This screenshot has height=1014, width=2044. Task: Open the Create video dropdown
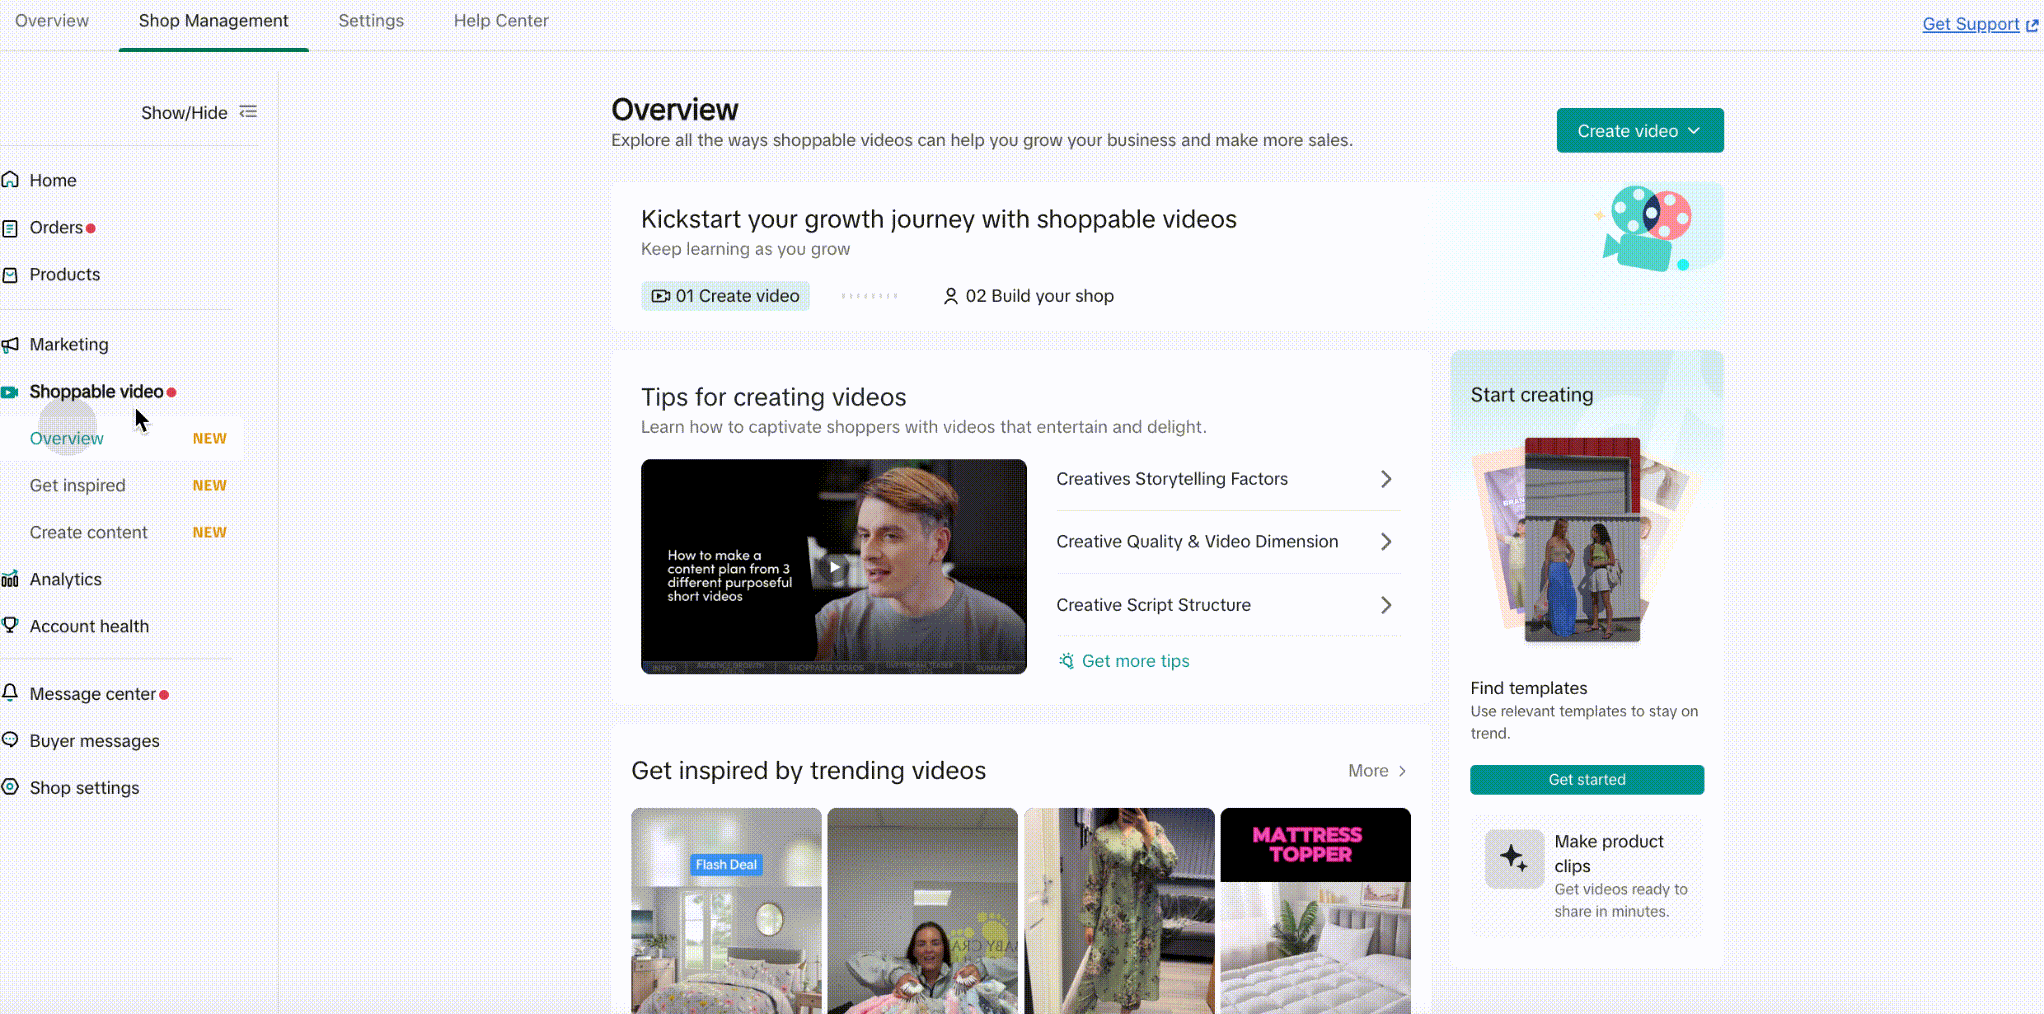1640,131
